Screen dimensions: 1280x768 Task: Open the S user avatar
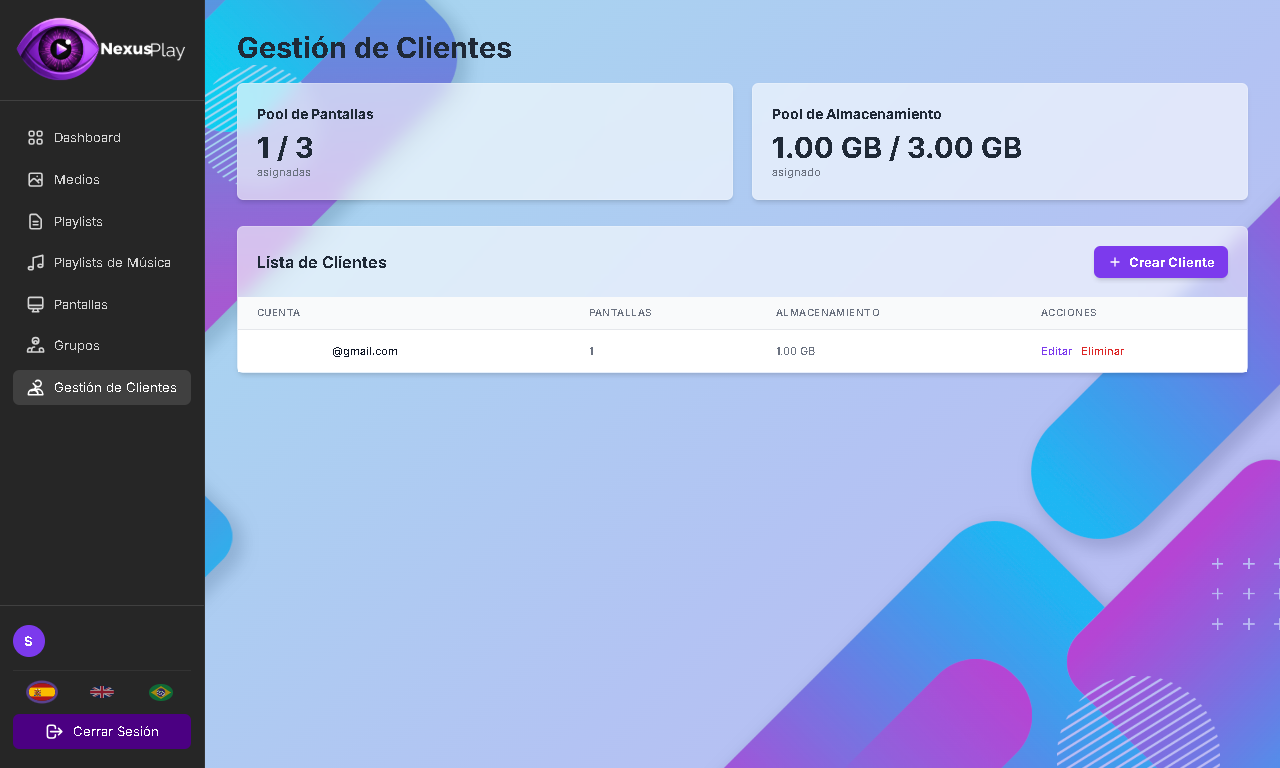[28, 640]
